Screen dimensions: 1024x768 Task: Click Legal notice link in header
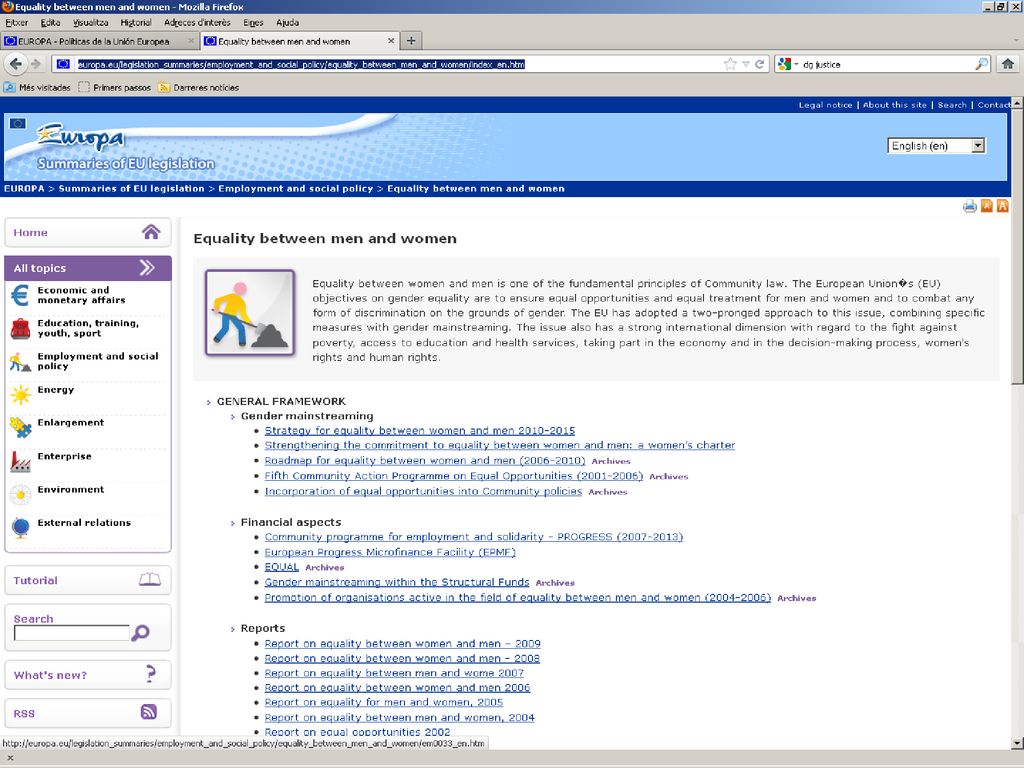pyautogui.click(x=825, y=104)
